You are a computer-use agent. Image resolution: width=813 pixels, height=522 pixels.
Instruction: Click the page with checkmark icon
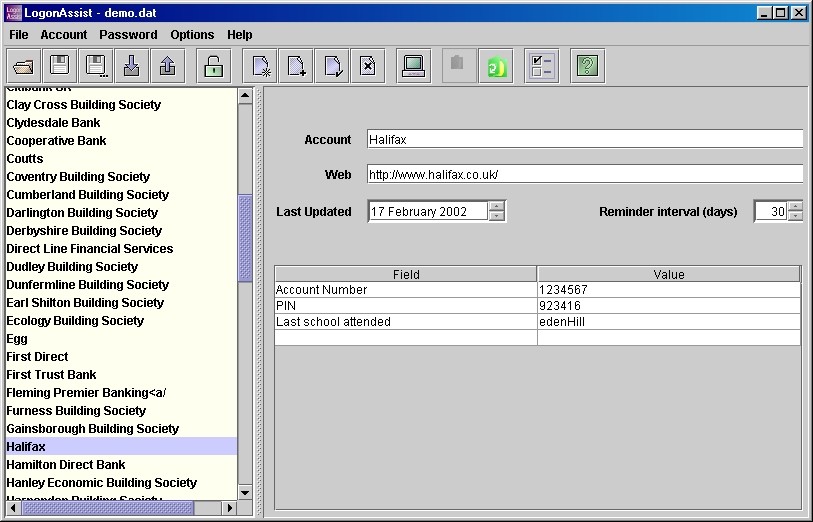pyautogui.click(x=332, y=66)
